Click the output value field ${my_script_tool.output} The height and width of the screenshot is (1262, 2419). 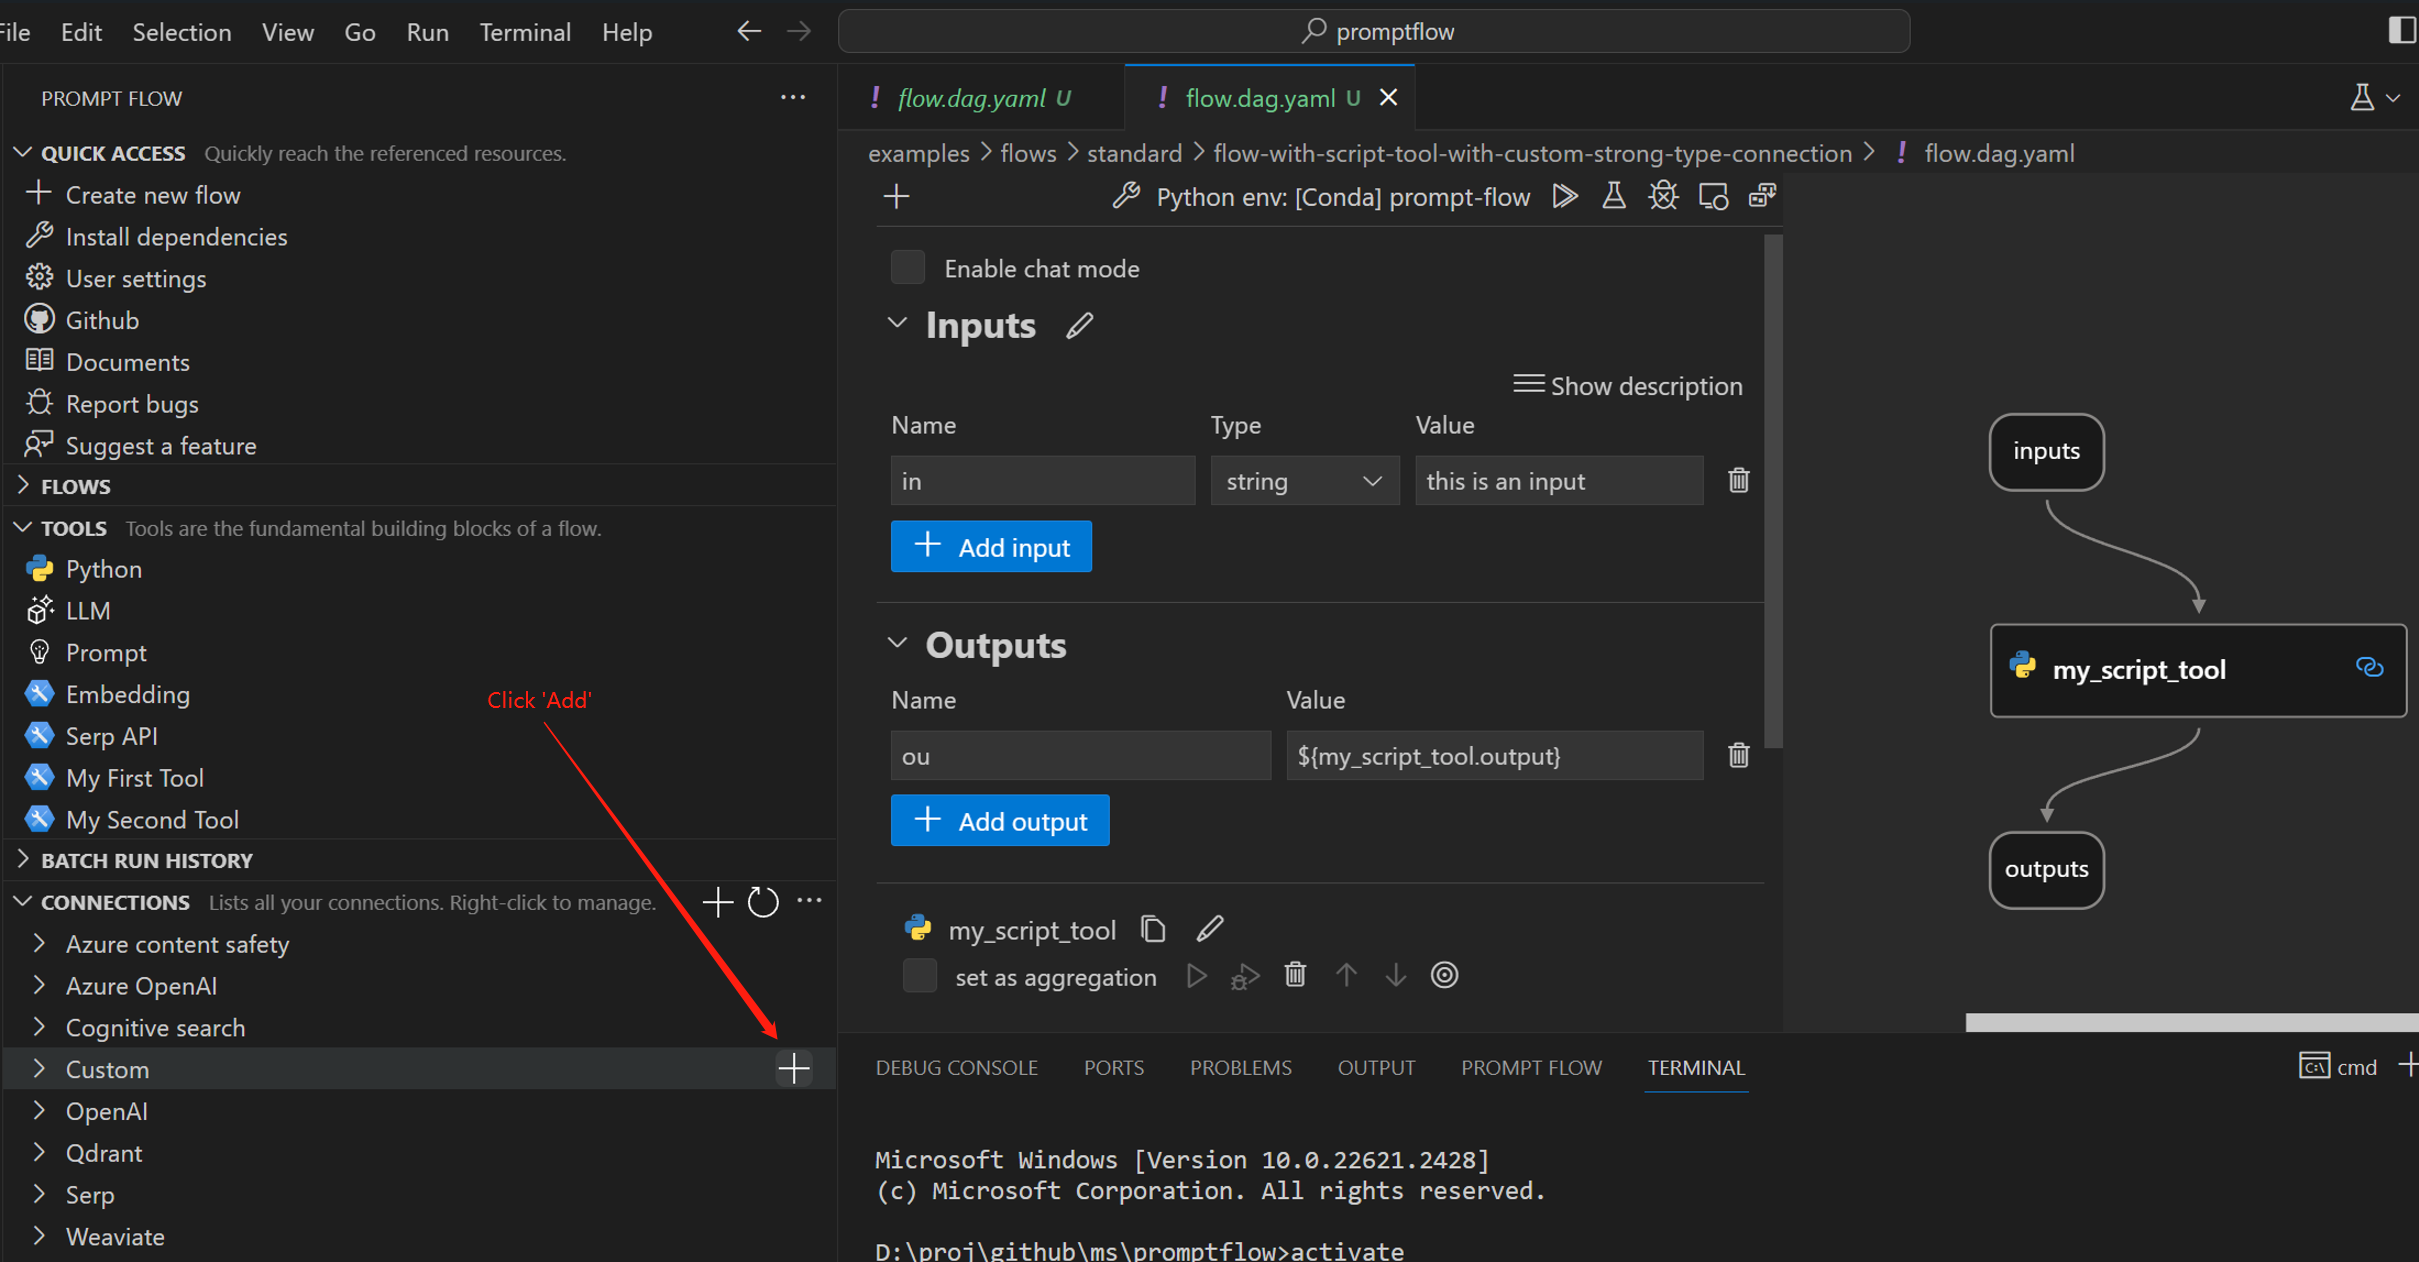pos(1493,756)
